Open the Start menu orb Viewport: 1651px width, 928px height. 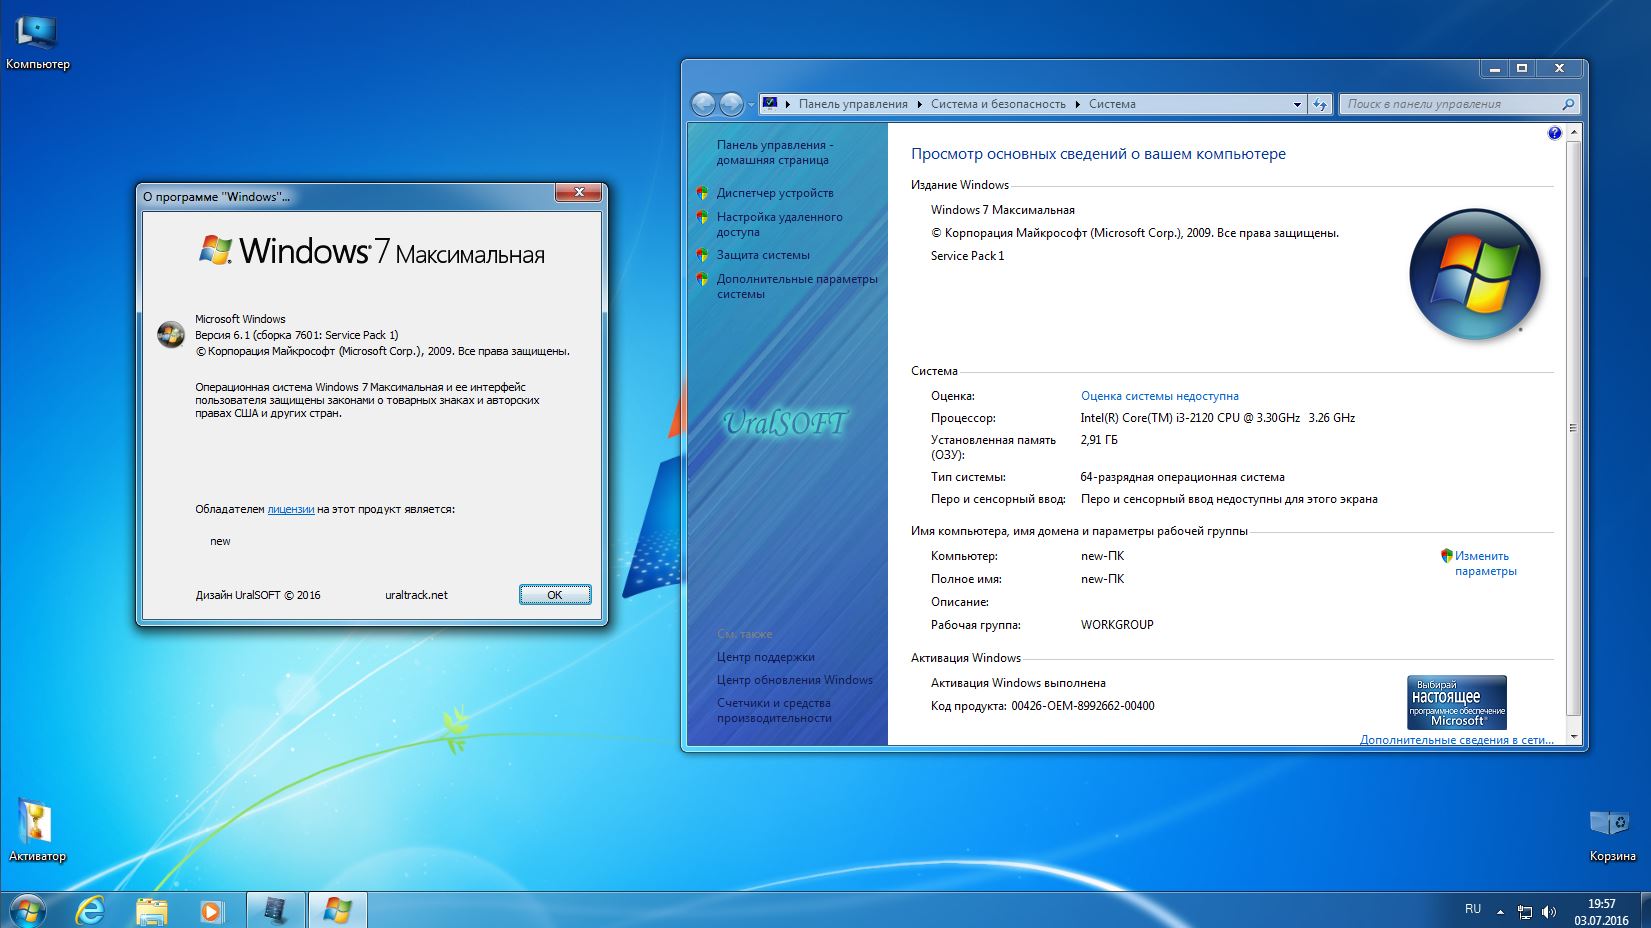click(x=28, y=910)
